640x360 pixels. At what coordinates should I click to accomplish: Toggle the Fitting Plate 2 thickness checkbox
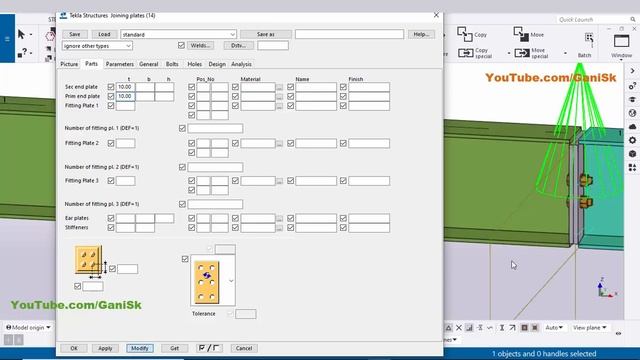point(111,143)
